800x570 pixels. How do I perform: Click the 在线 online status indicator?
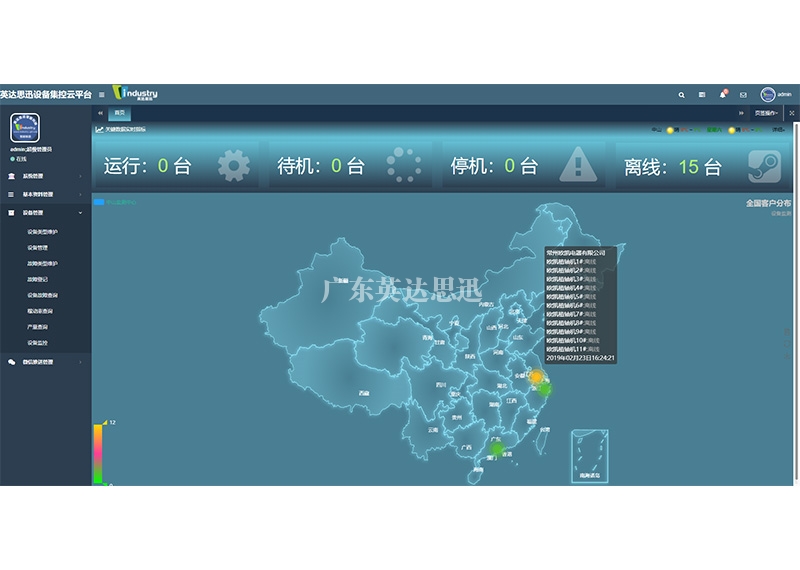19,159
